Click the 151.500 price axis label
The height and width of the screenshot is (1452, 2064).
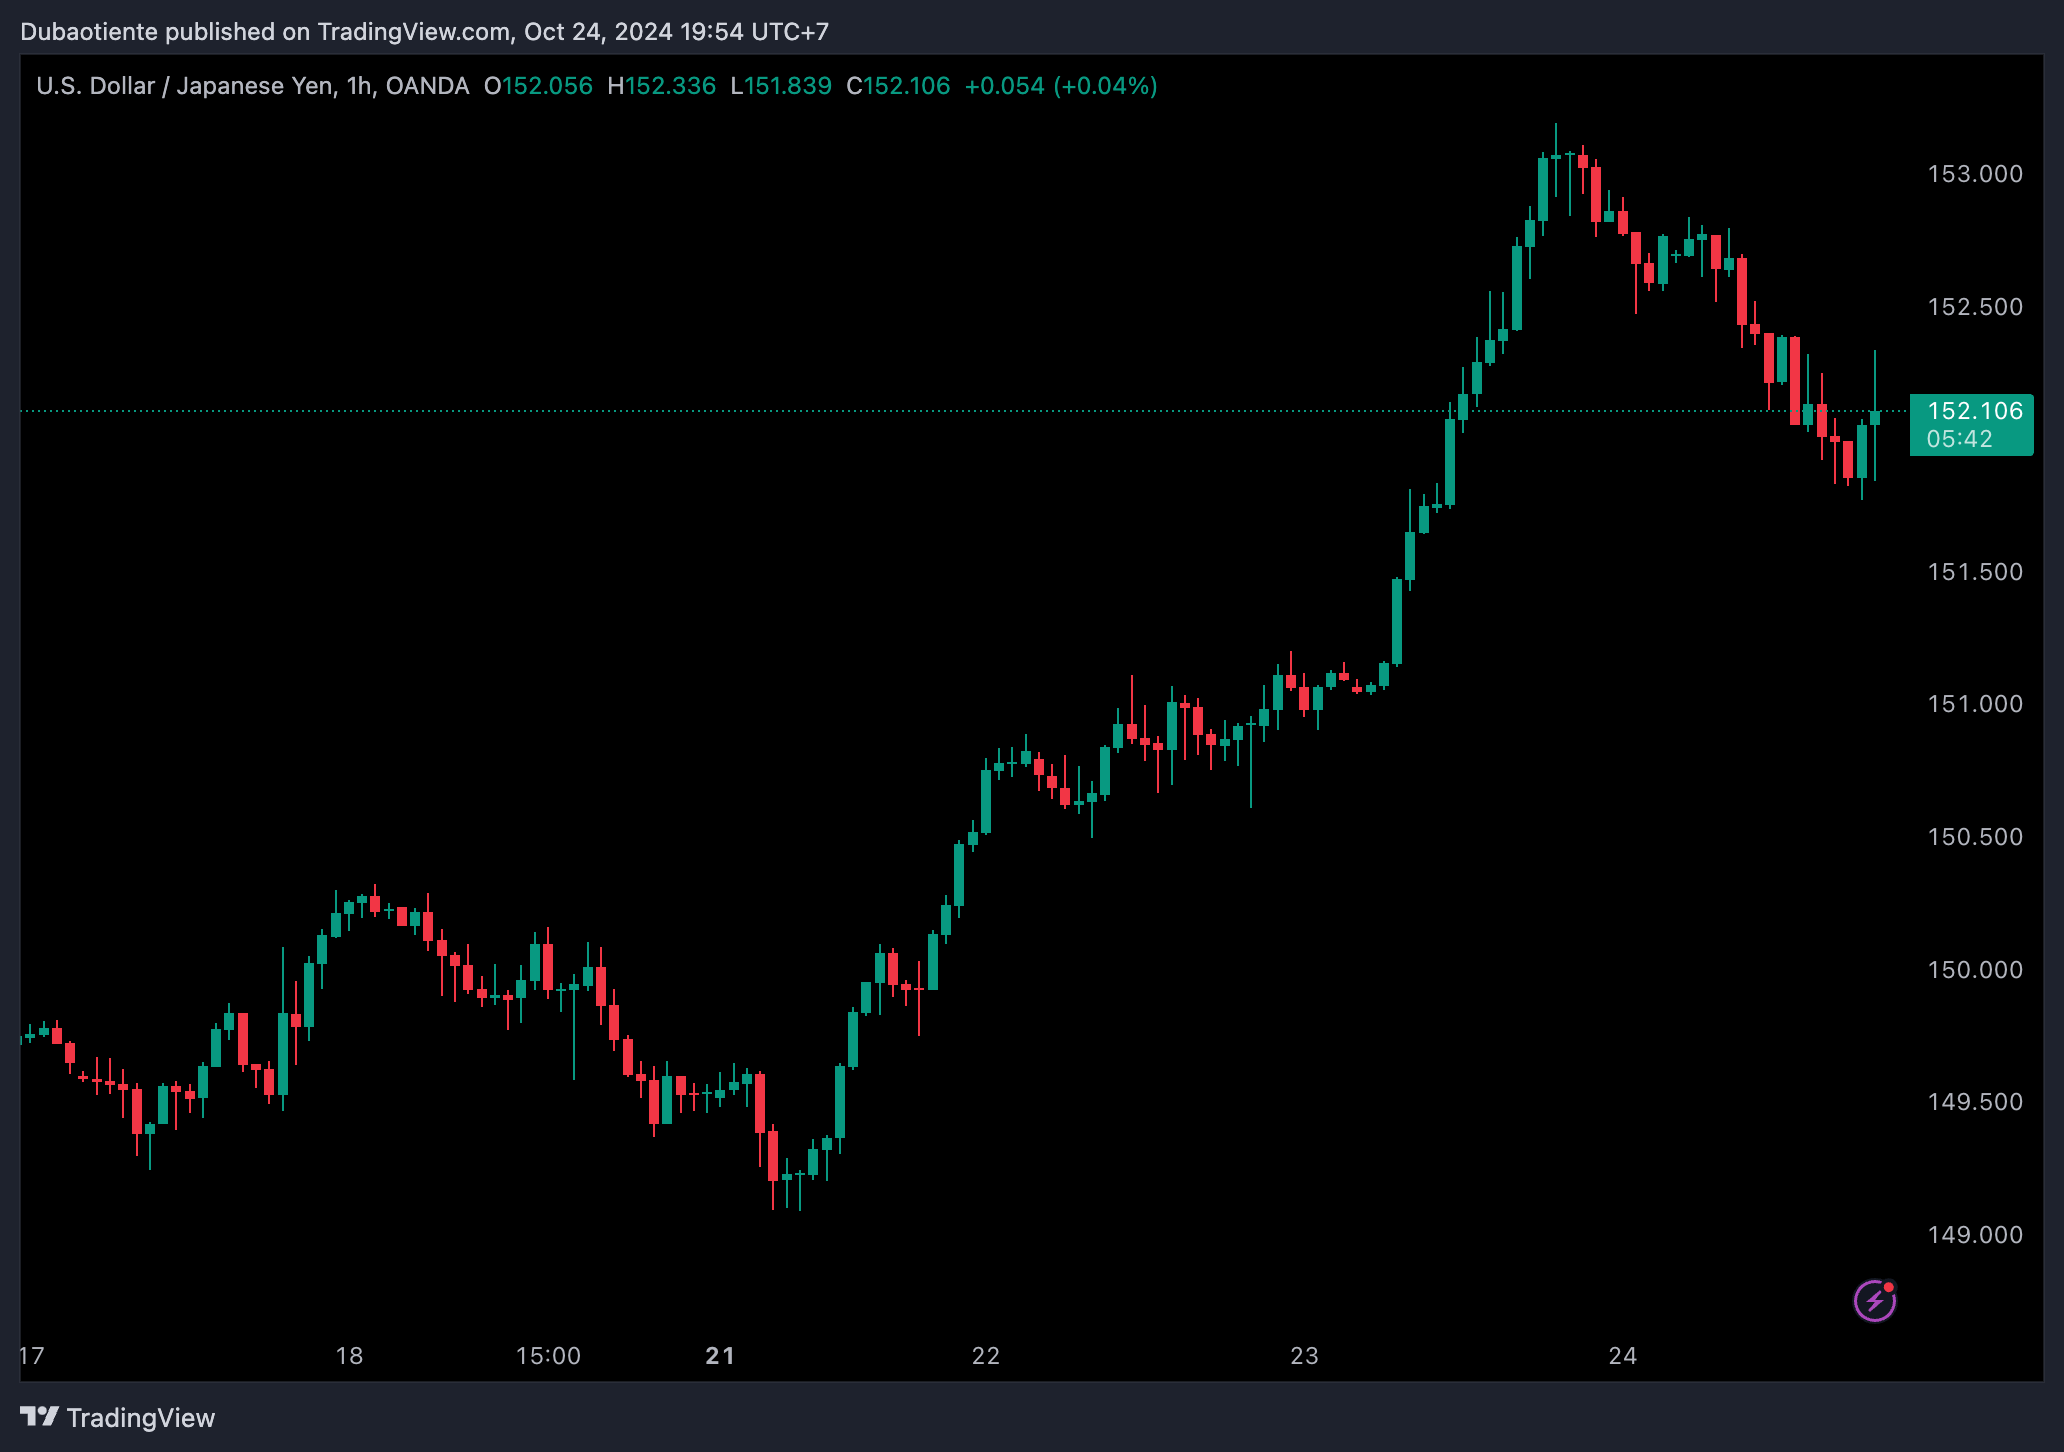tap(1975, 572)
